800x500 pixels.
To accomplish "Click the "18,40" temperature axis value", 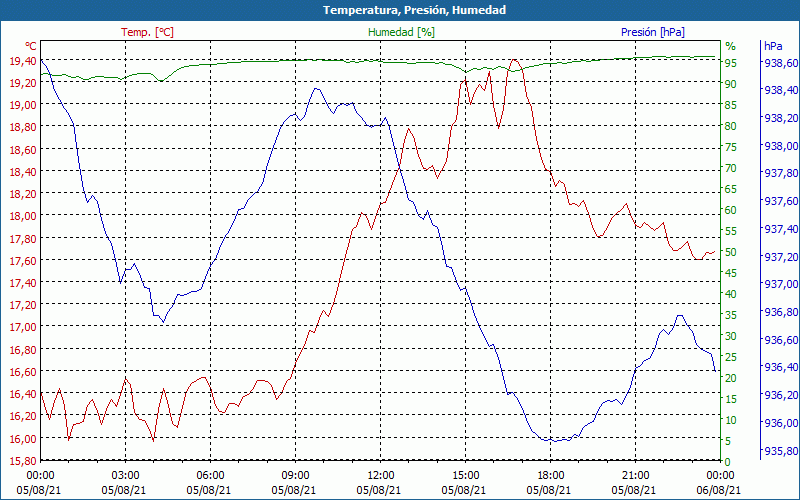I will pos(22,171).
